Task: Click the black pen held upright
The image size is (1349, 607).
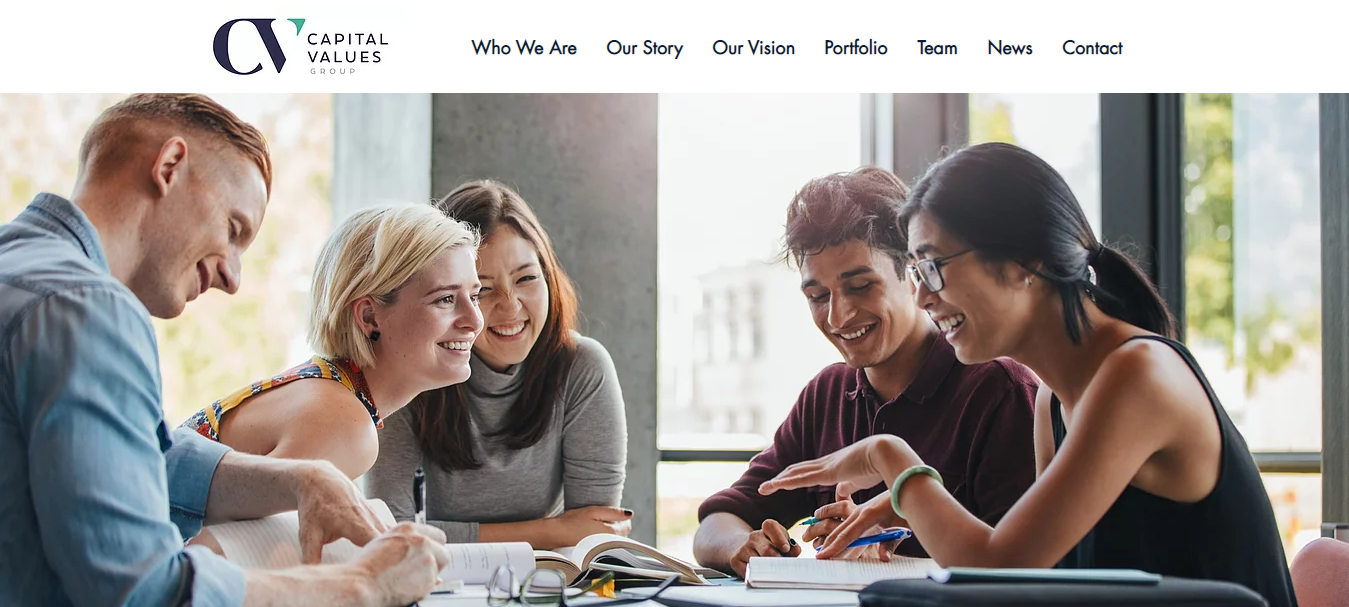Action: [419, 494]
